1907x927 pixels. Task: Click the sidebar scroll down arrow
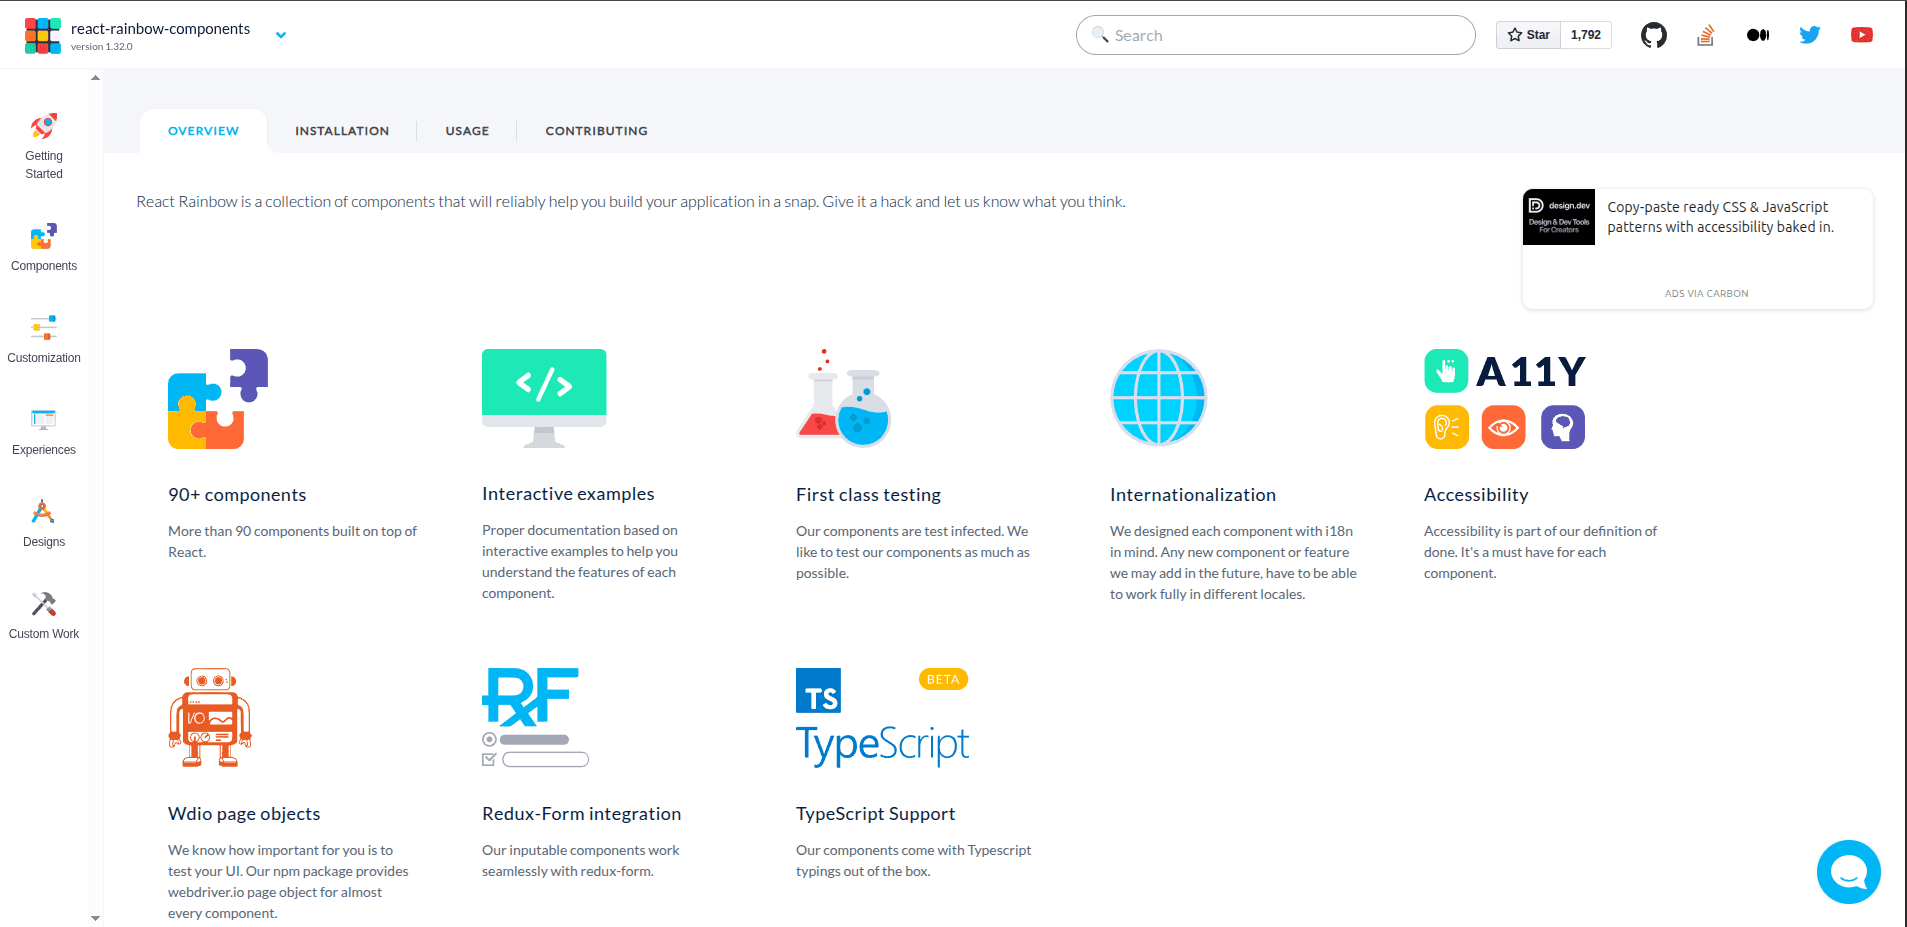tap(95, 918)
